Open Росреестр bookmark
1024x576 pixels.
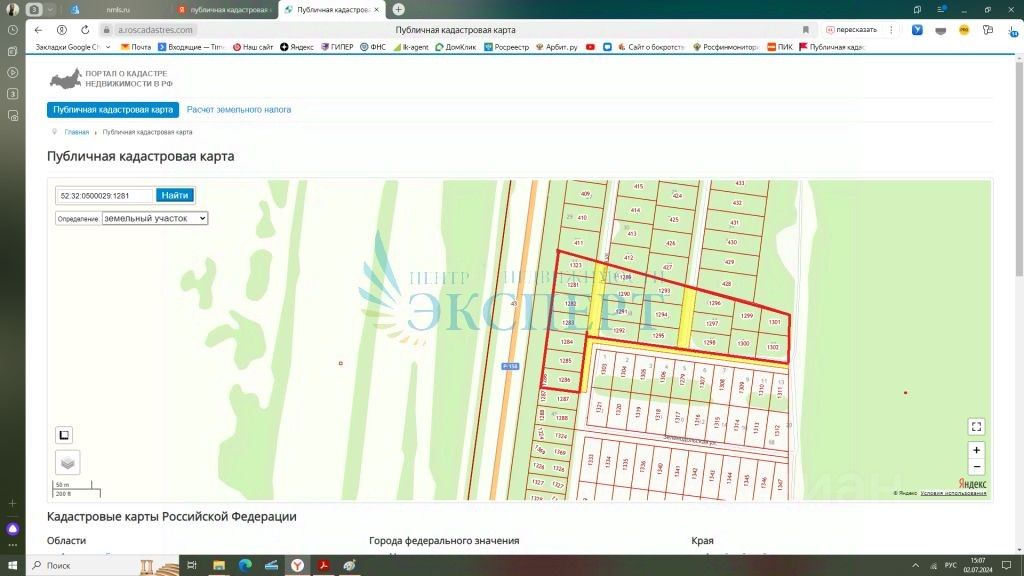(506, 47)
